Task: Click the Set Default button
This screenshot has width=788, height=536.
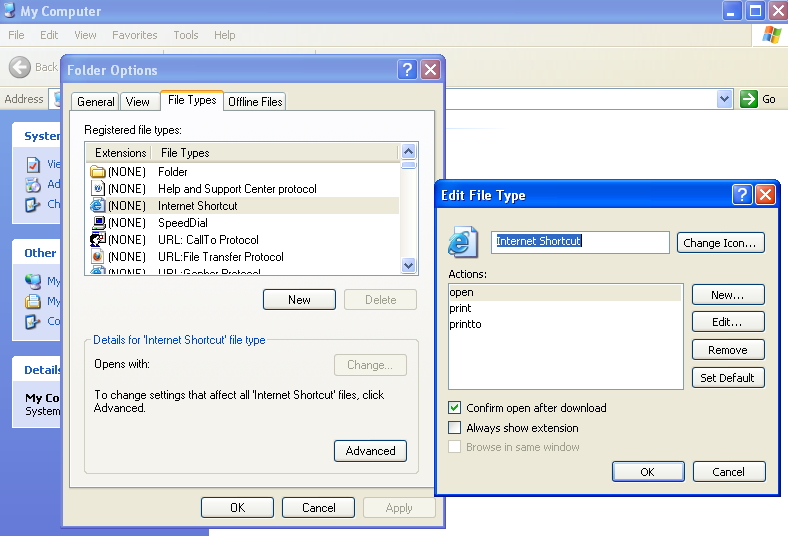Action: [x=728, y=378]
